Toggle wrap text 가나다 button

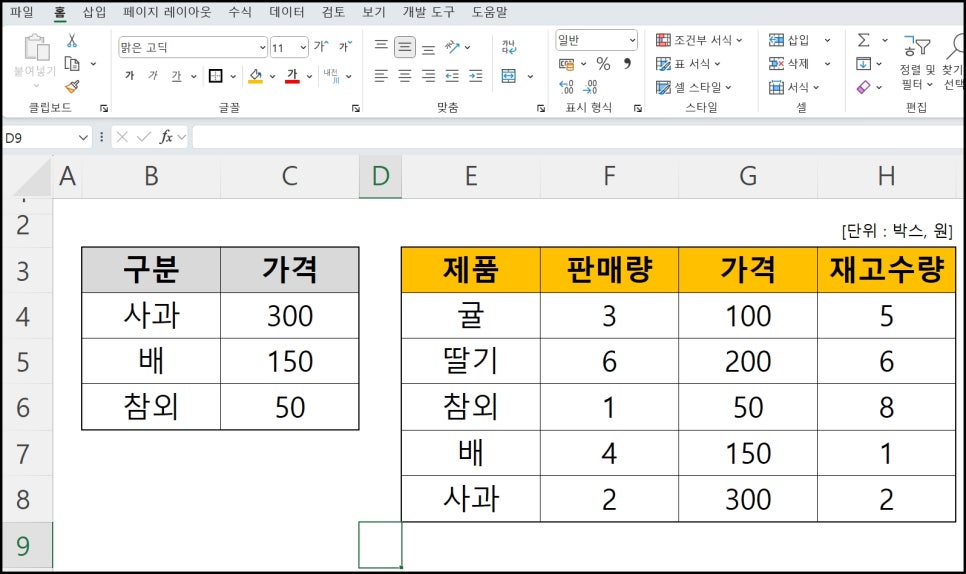coord(509,47)
